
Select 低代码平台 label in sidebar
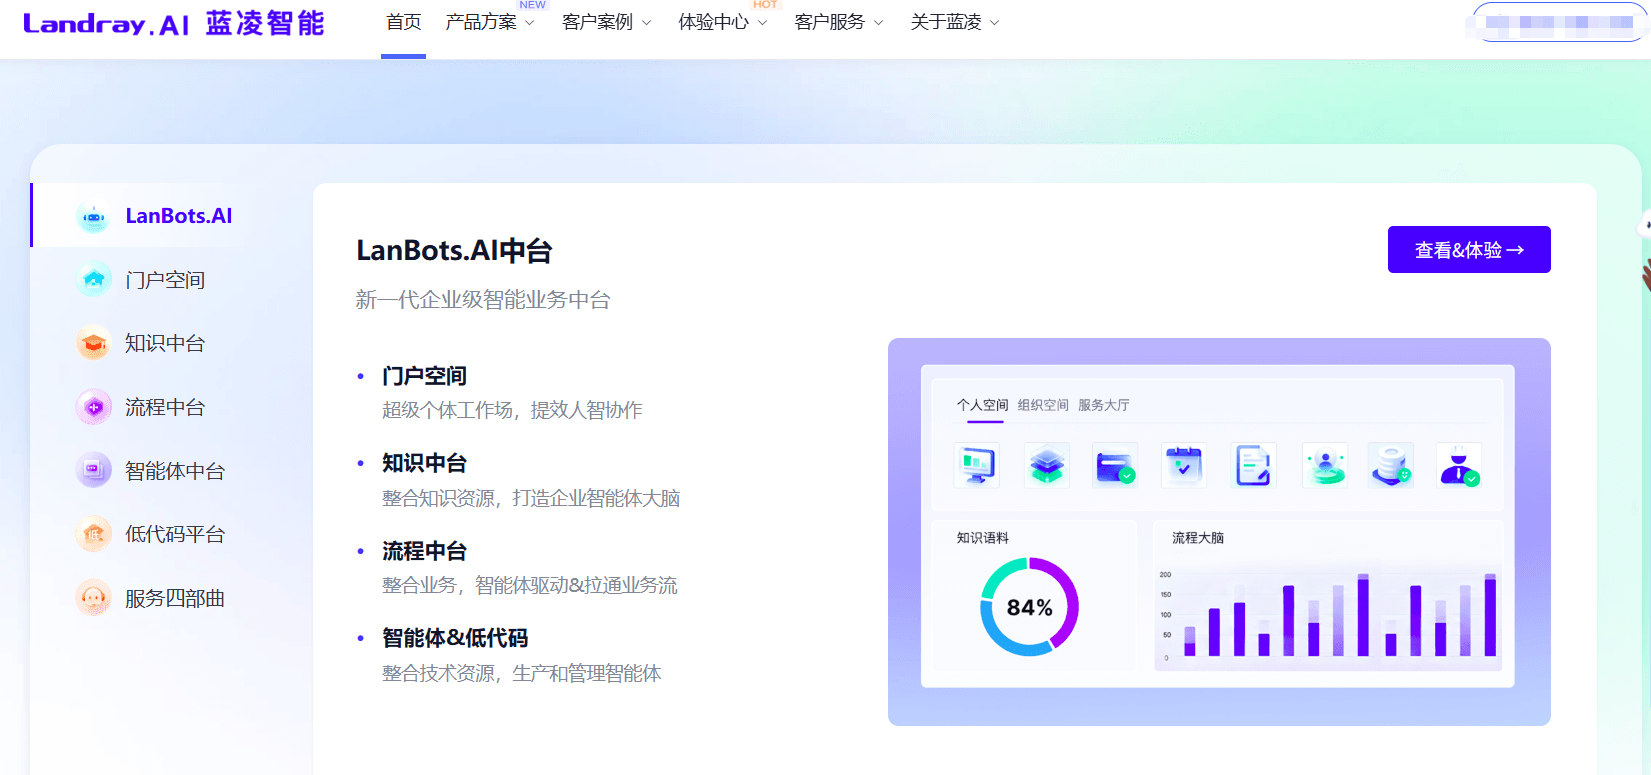click(x=175, y=534)
